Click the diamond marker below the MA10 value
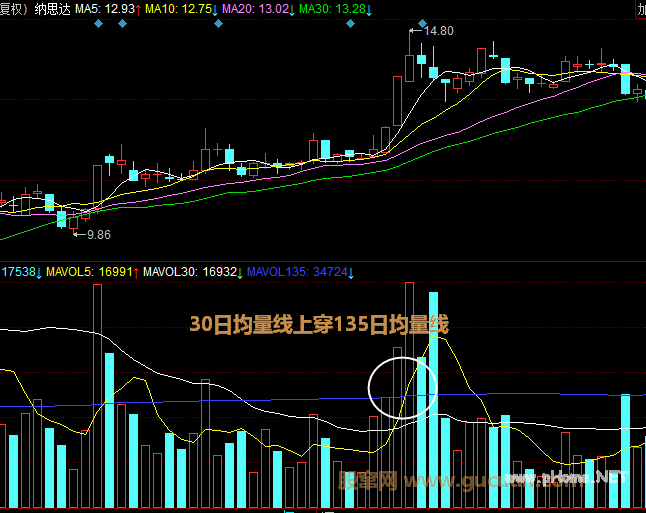646x513 pixels. 218,24
